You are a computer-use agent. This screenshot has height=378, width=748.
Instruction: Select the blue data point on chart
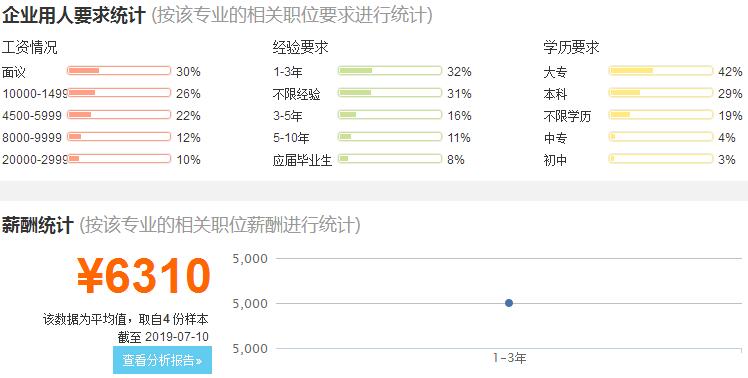click(x=509, y=303)
